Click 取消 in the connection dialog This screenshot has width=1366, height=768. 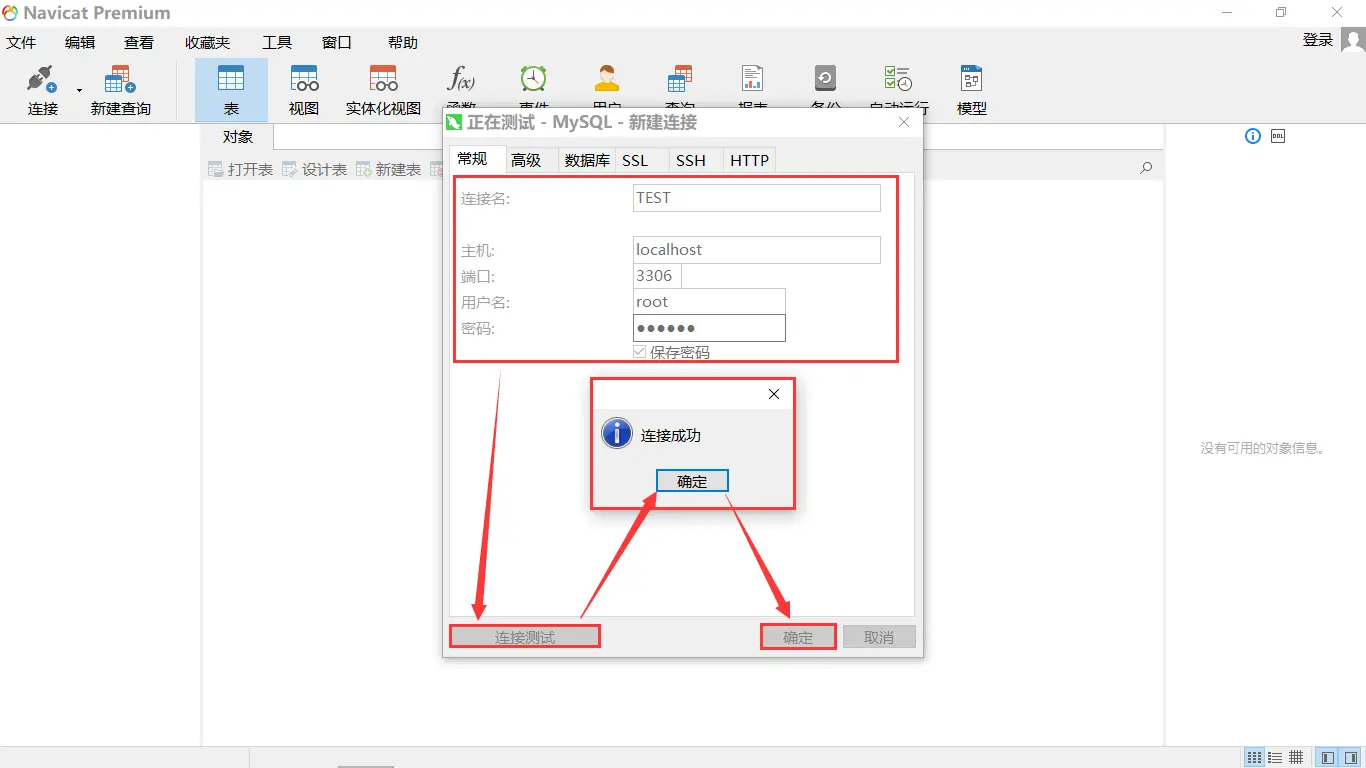[879, 637]
